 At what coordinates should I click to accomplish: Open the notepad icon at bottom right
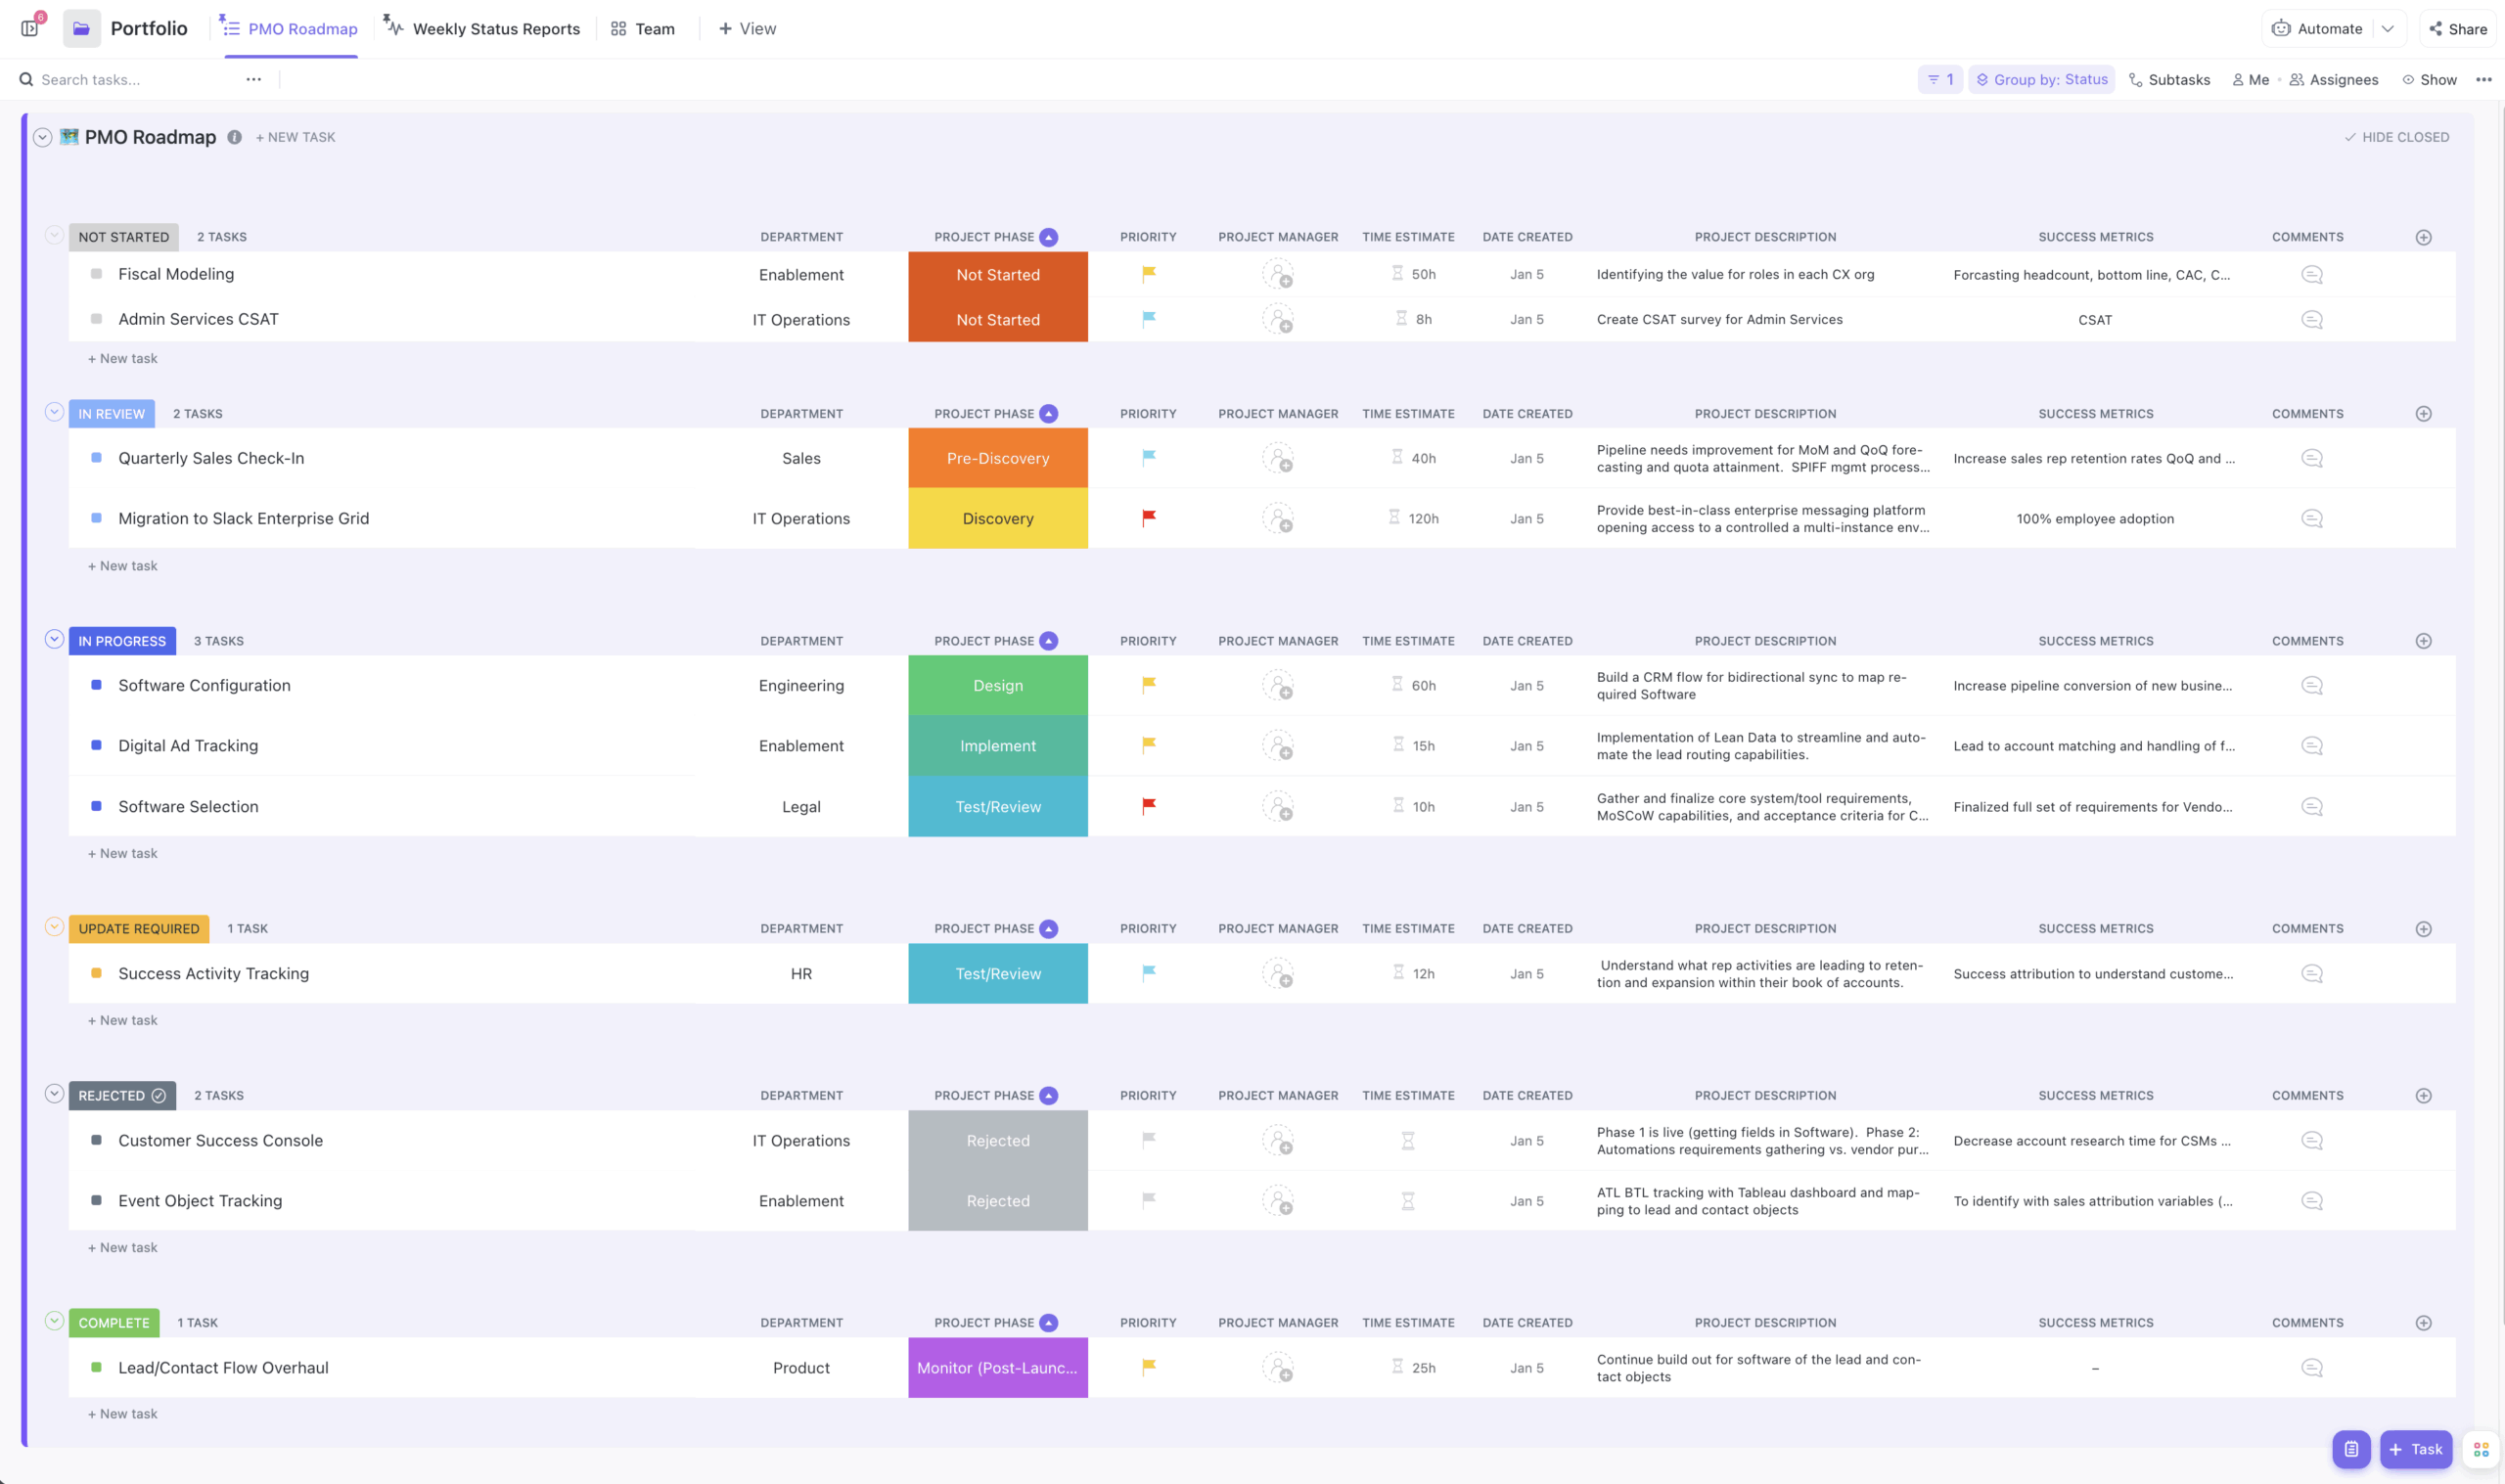click(2351, 1448)
